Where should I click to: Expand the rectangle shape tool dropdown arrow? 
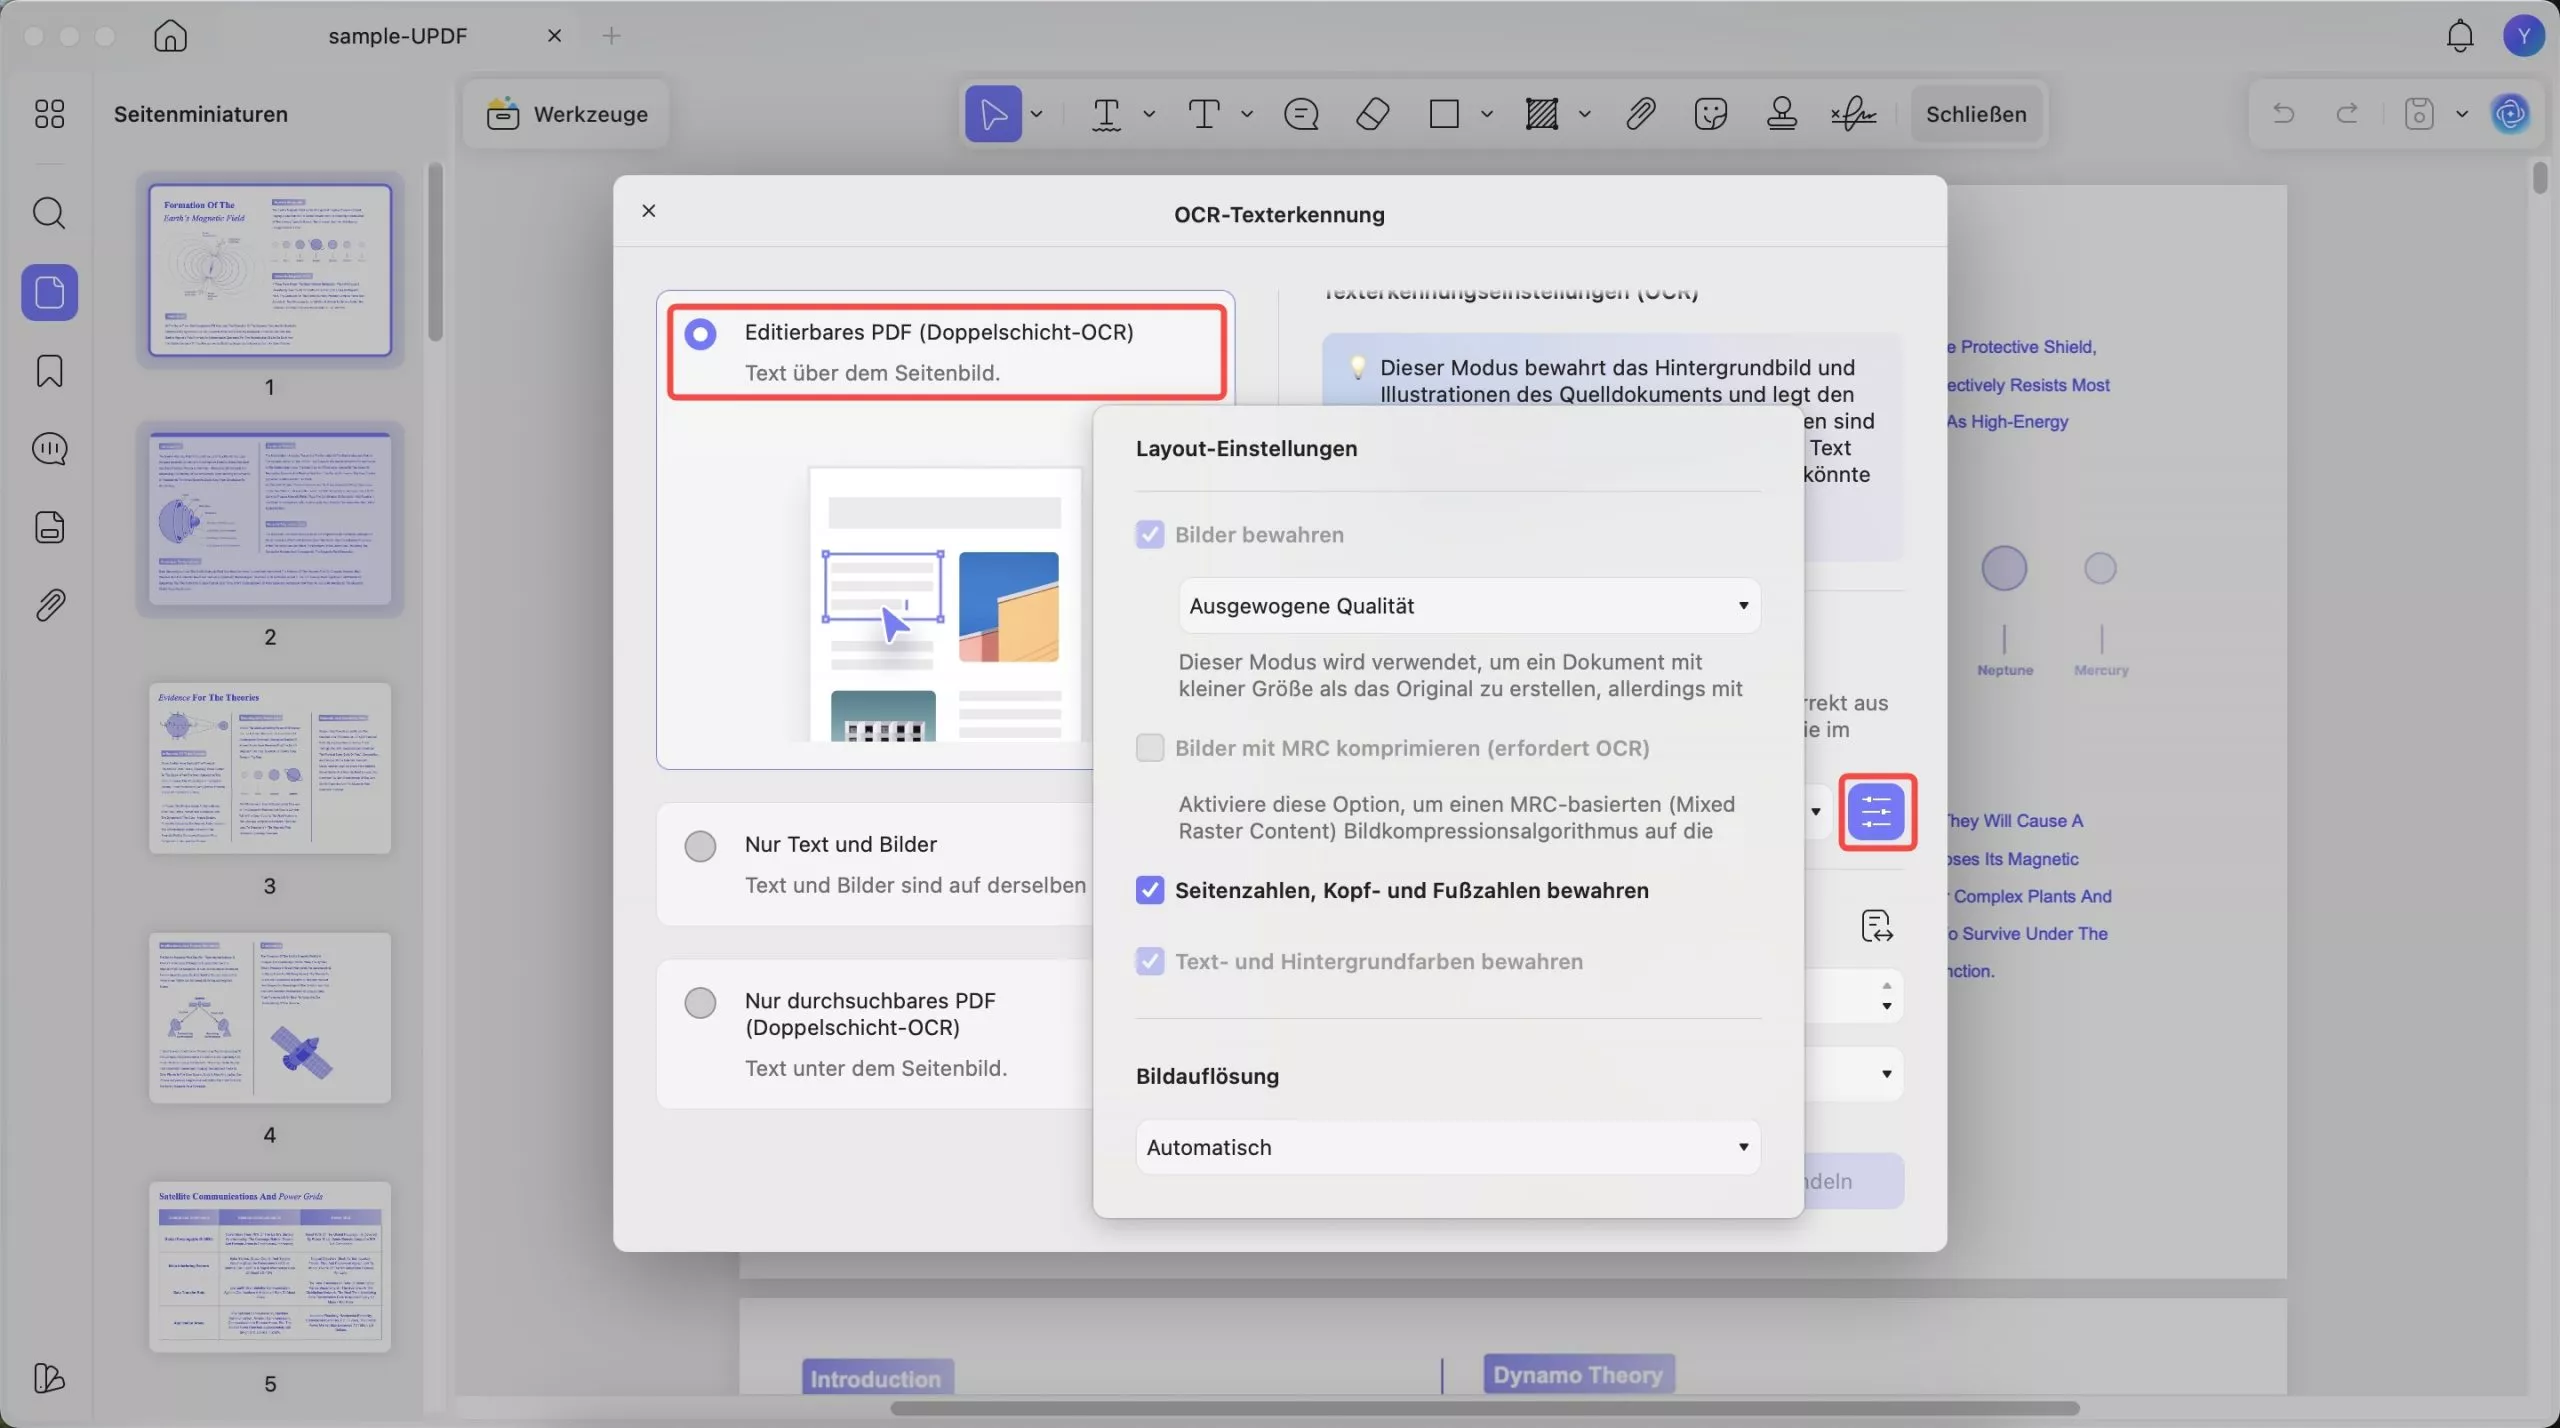1487,114
